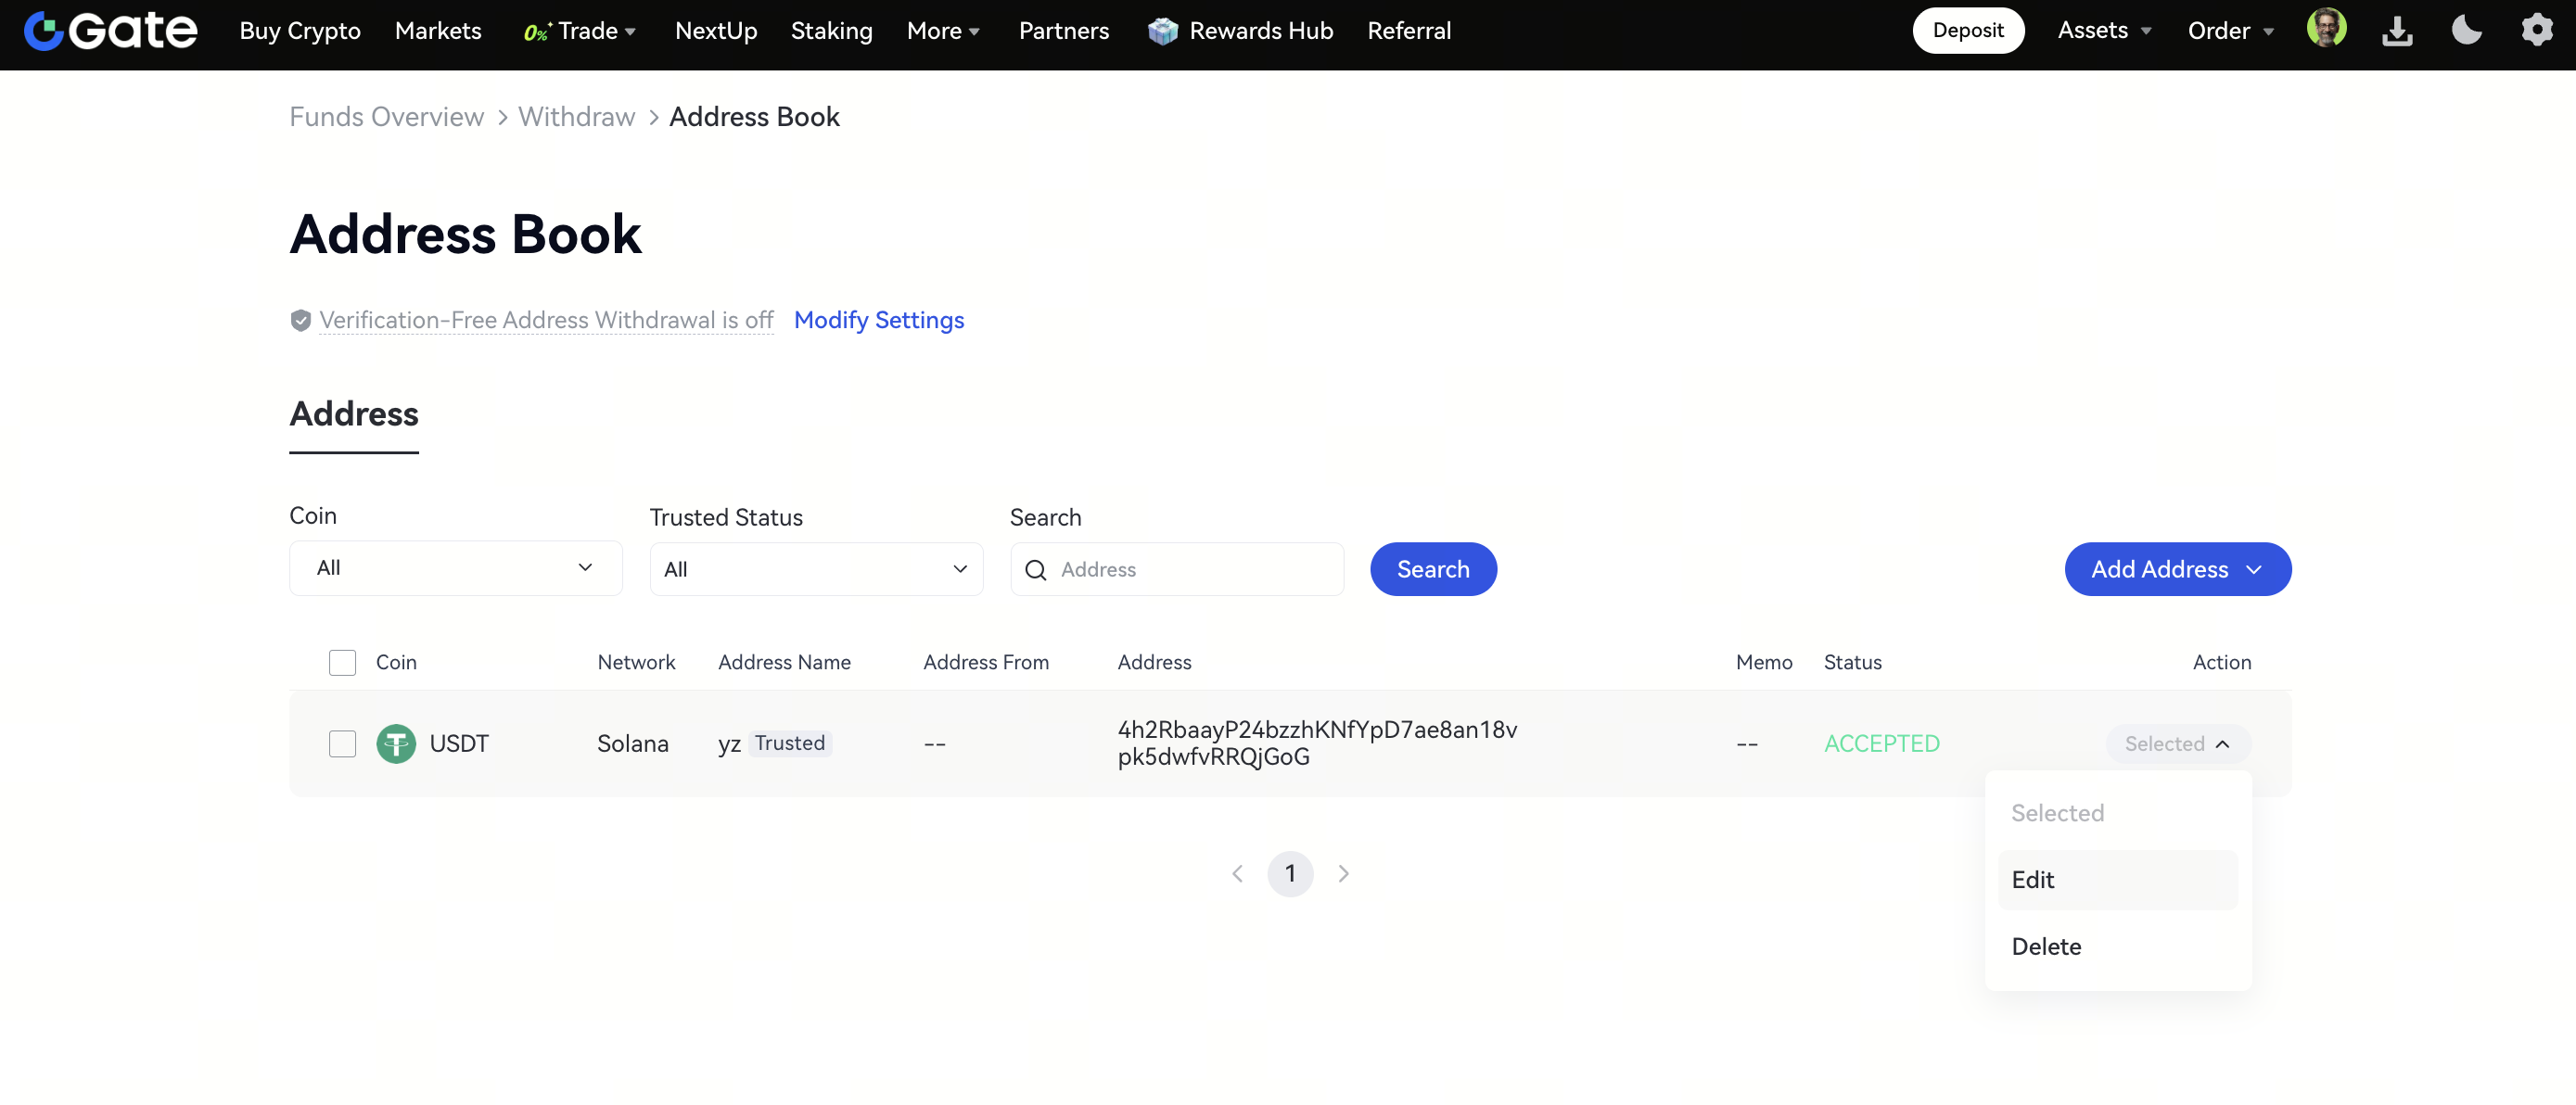Open the Add Address dropdown button
Image resolution: width=2576 pixels, height=1105 pixels.
(2177, 569)
